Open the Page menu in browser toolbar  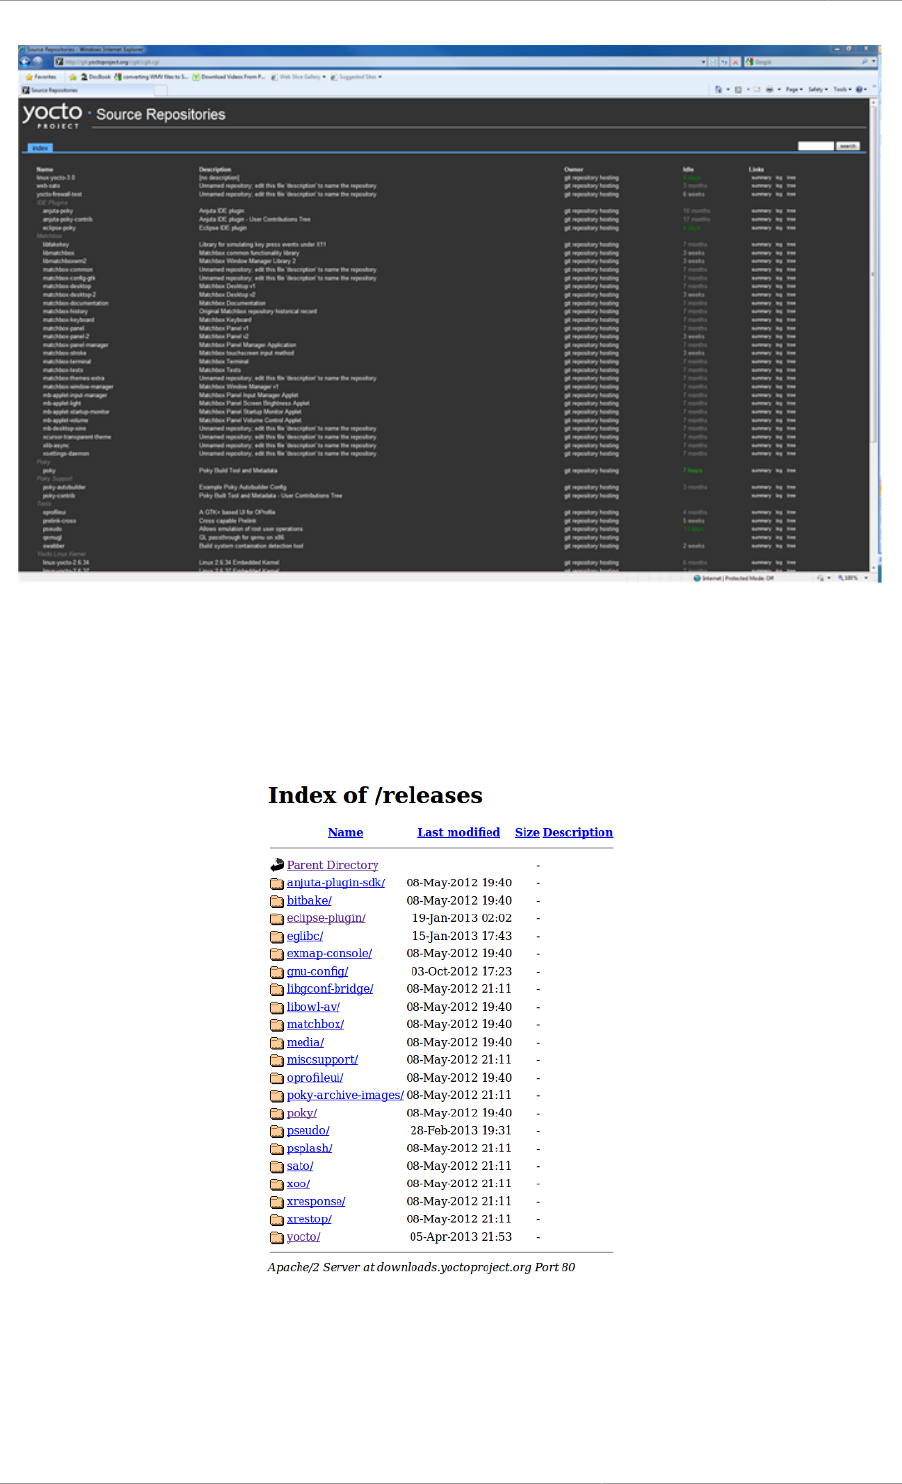coord(794,90)
